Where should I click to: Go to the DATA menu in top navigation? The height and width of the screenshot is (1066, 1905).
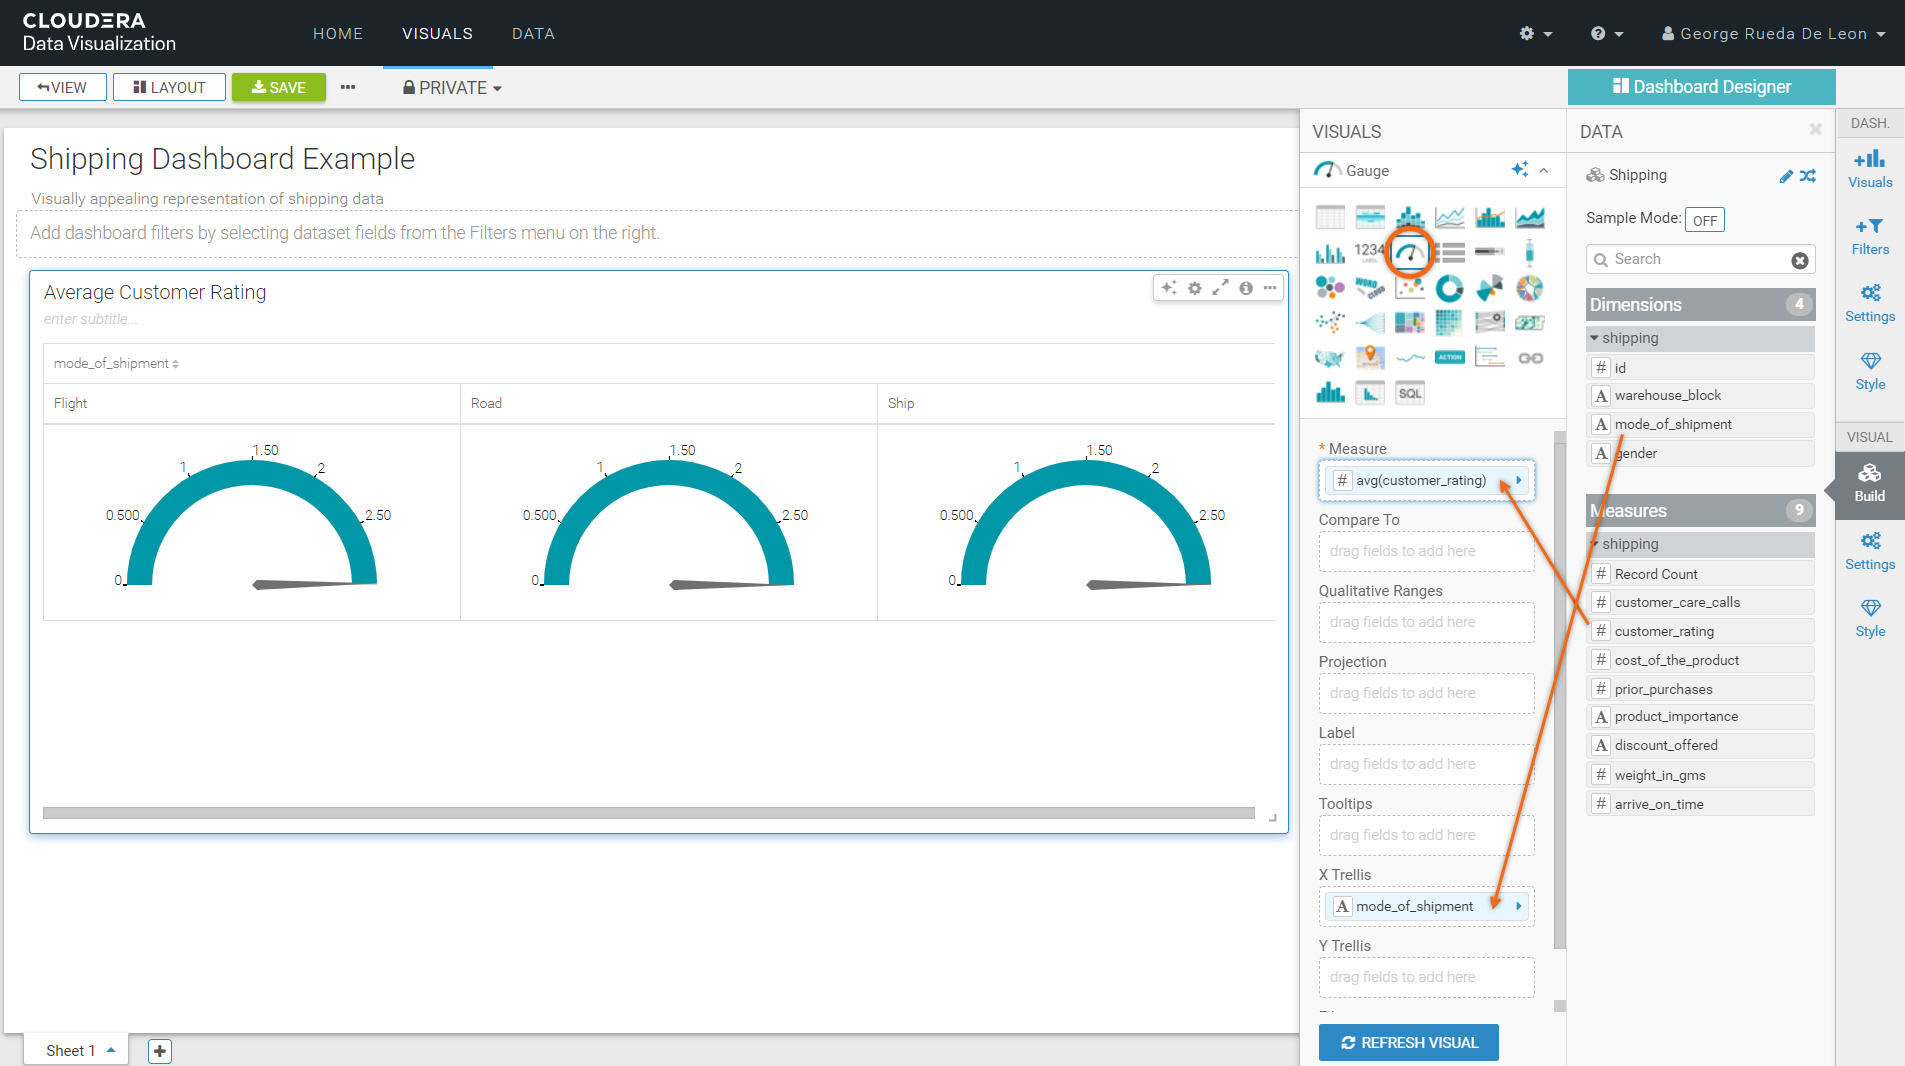point(533,33)
